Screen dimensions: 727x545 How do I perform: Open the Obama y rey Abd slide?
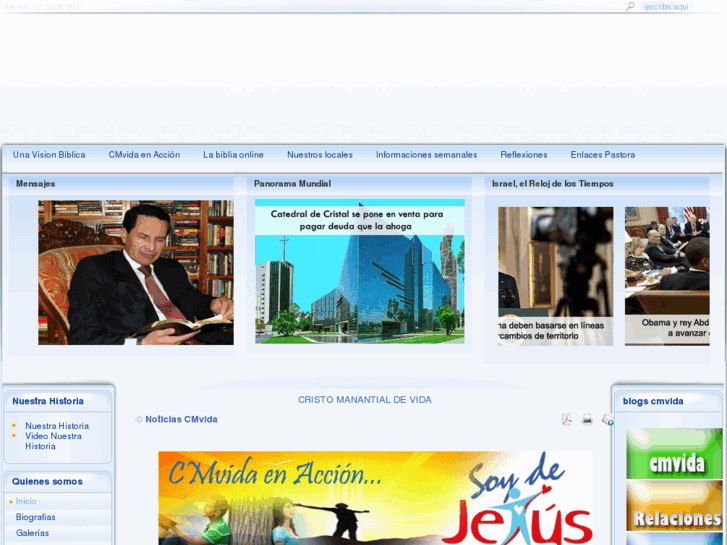(x=667, y=276)
